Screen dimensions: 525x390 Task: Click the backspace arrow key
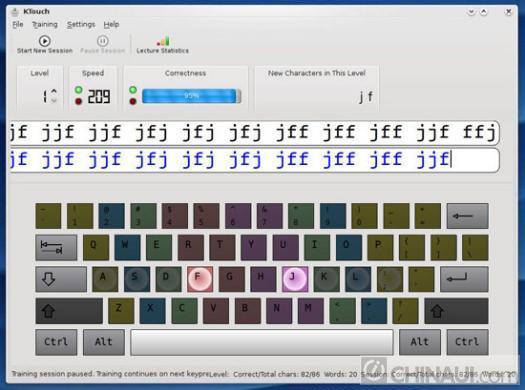click(467, 216)
